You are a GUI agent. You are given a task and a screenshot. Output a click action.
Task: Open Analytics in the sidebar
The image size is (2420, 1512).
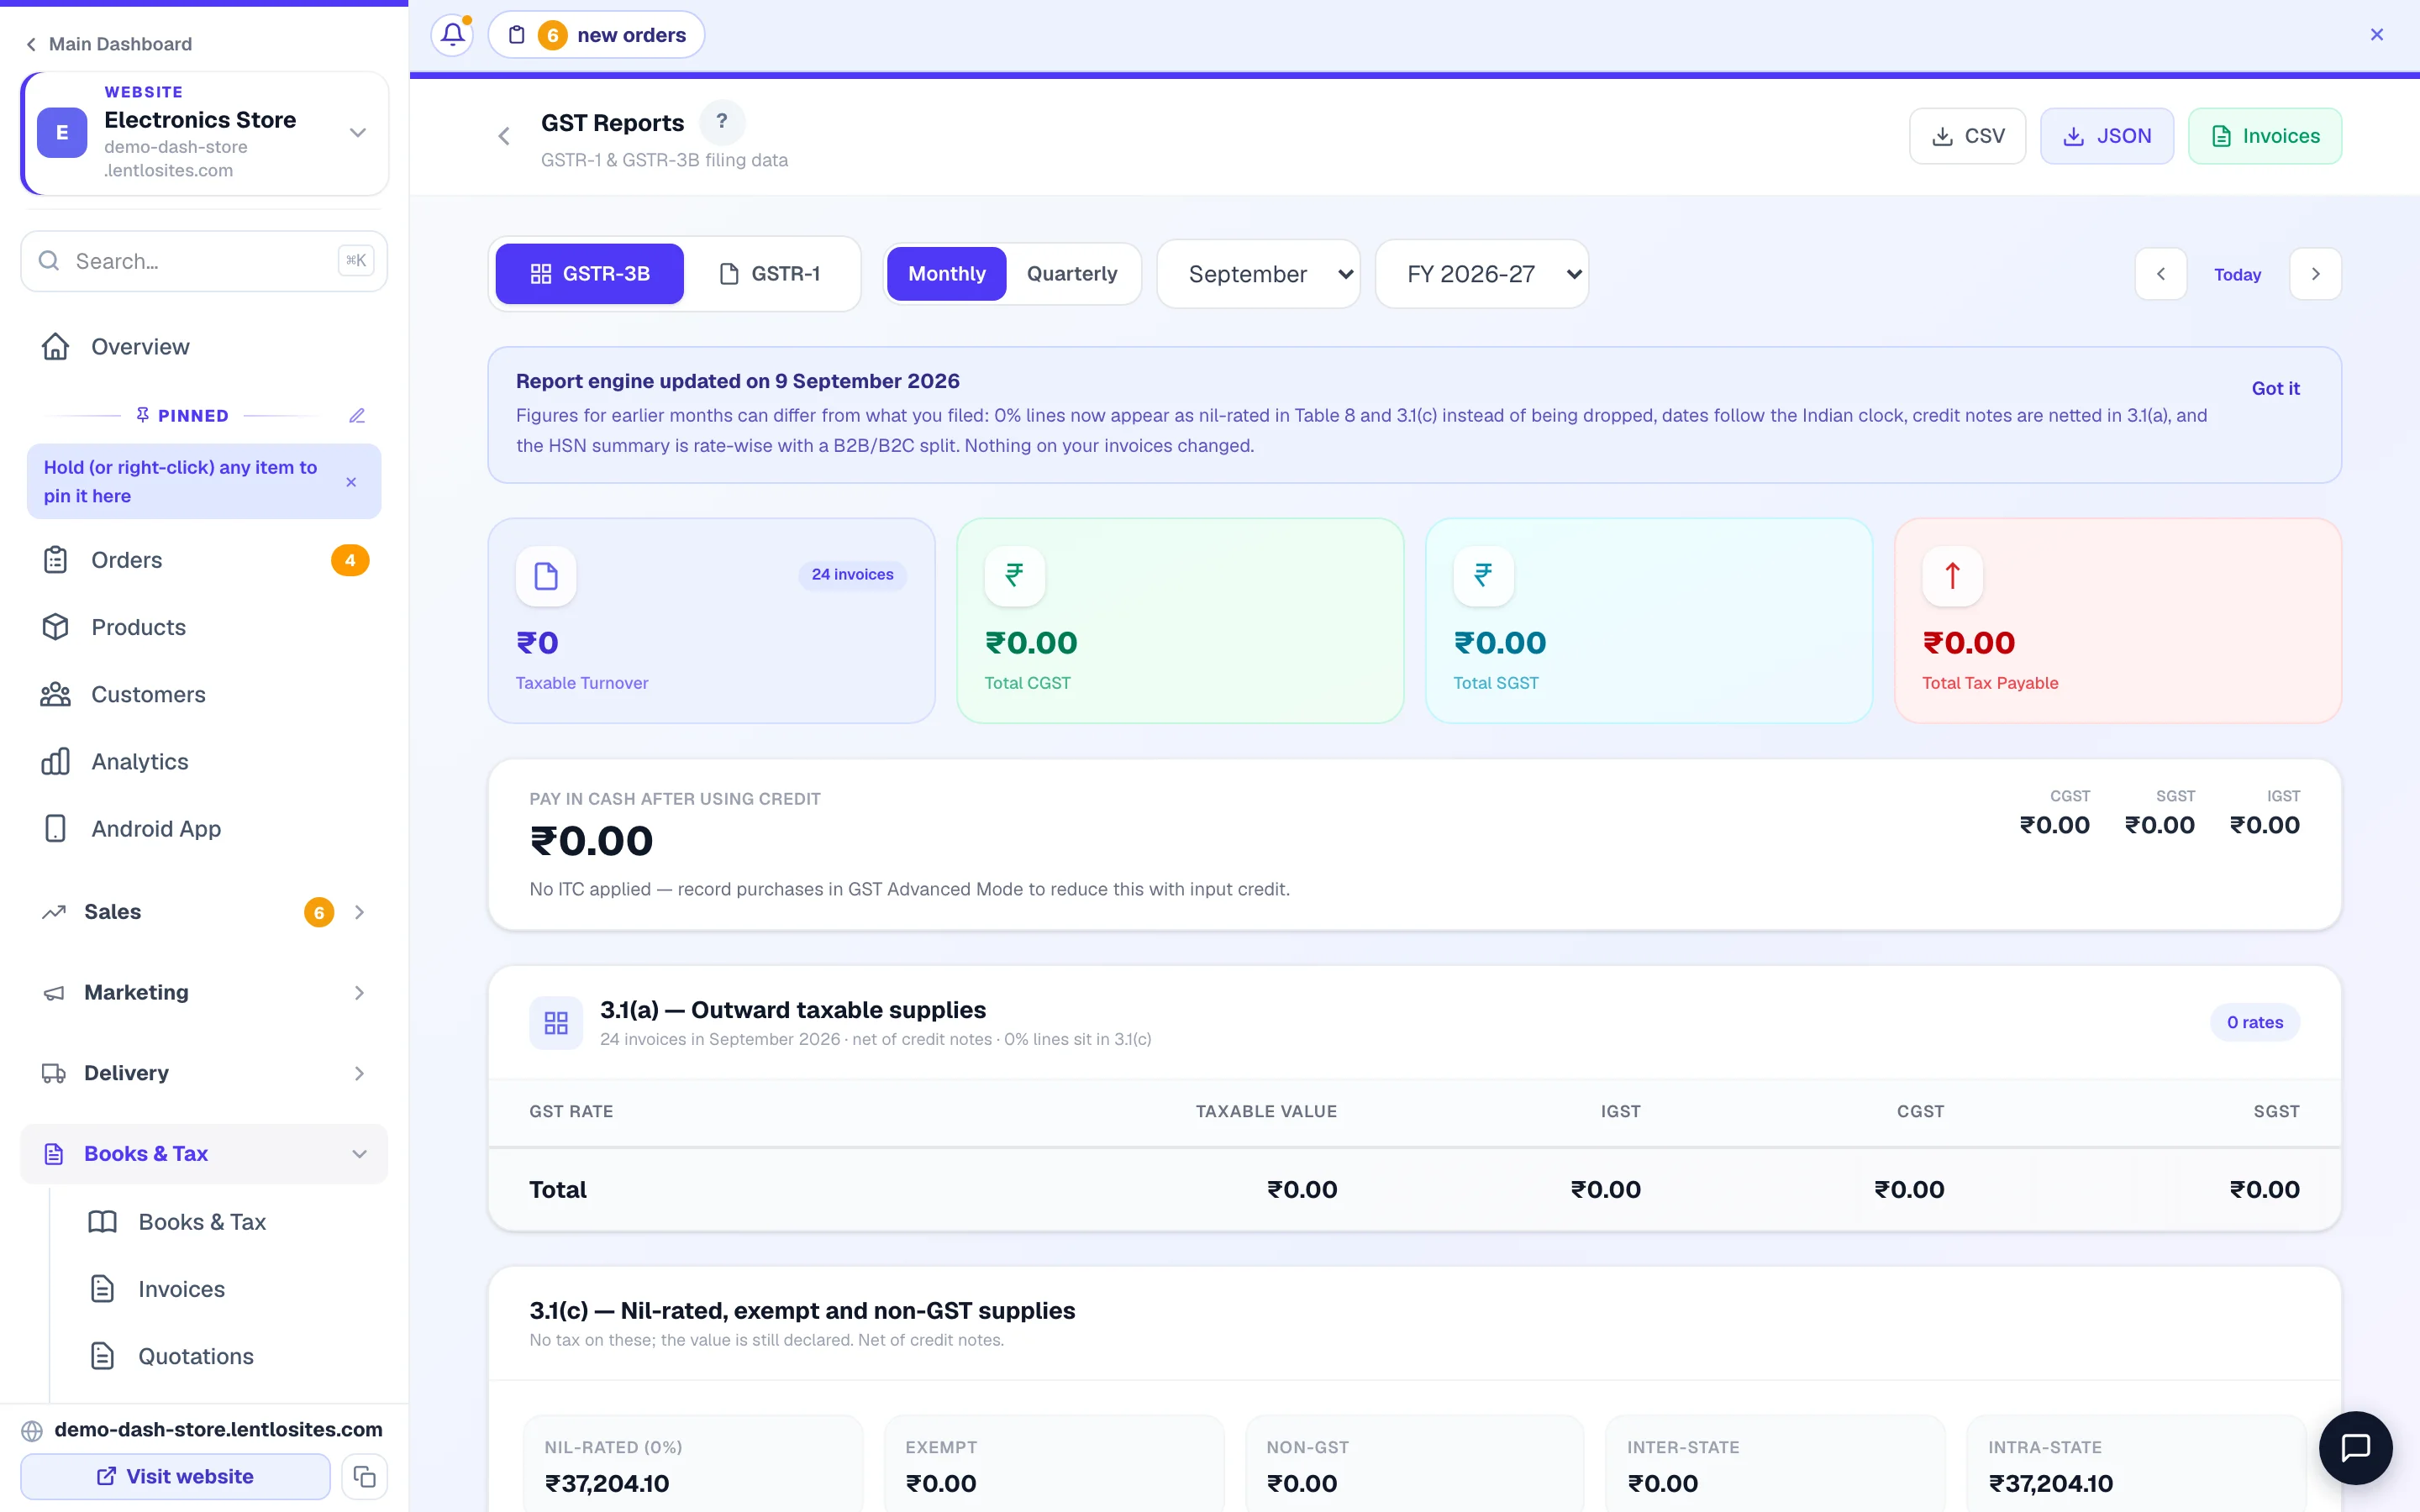204,762
